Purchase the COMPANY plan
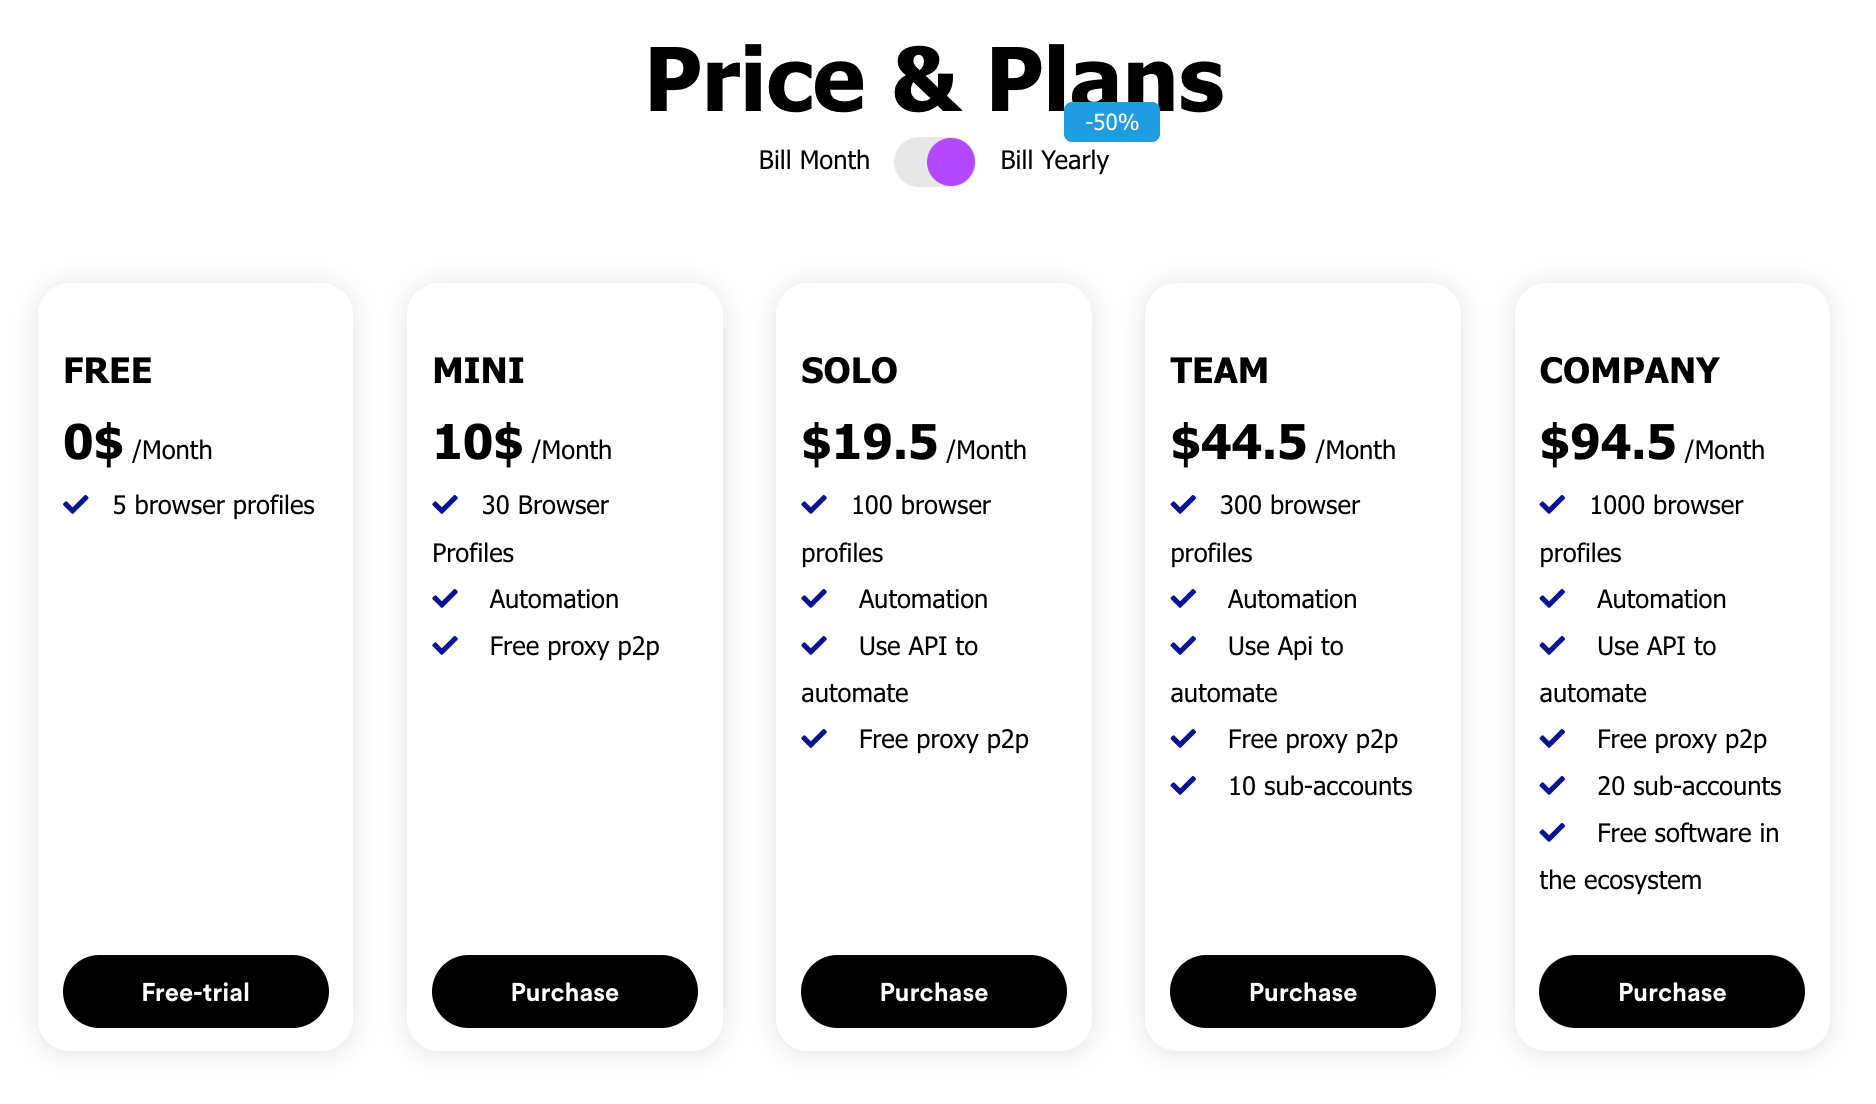Viewport: 1876px width, 1104px height. [x=1672, y=991]
